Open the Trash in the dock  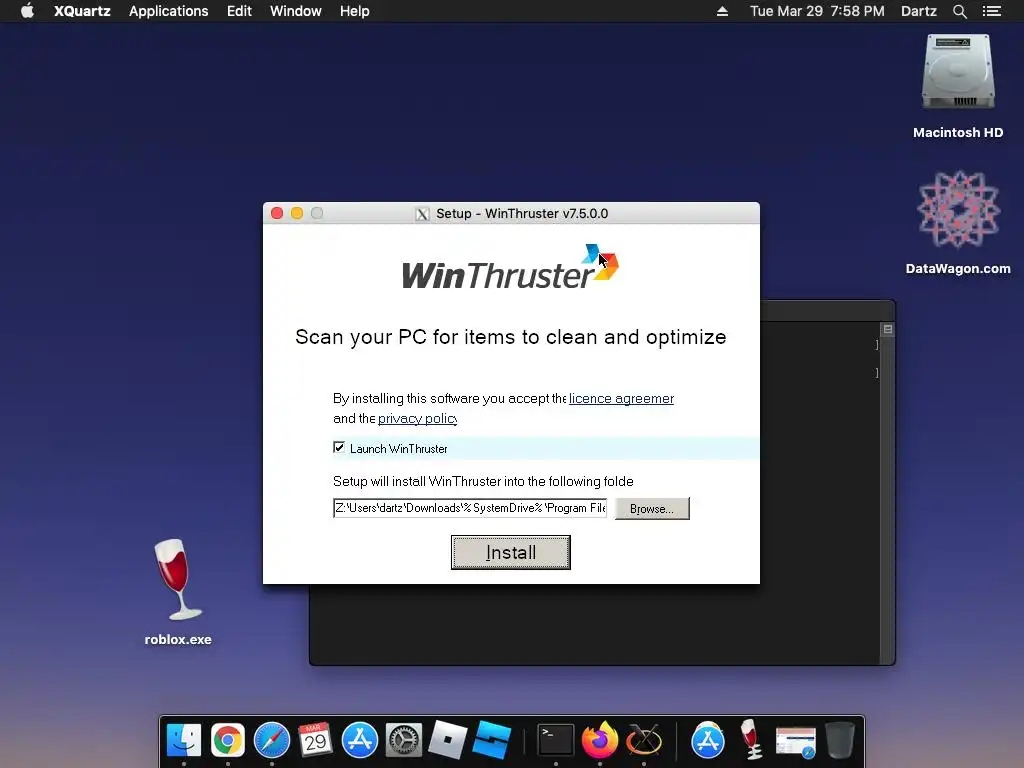point(840,740)
